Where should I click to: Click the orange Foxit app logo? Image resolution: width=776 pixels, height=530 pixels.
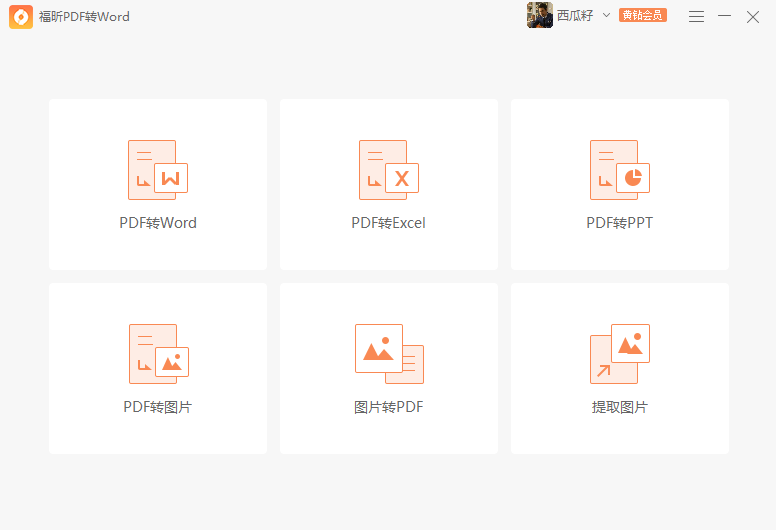click(x=21, y=16)
